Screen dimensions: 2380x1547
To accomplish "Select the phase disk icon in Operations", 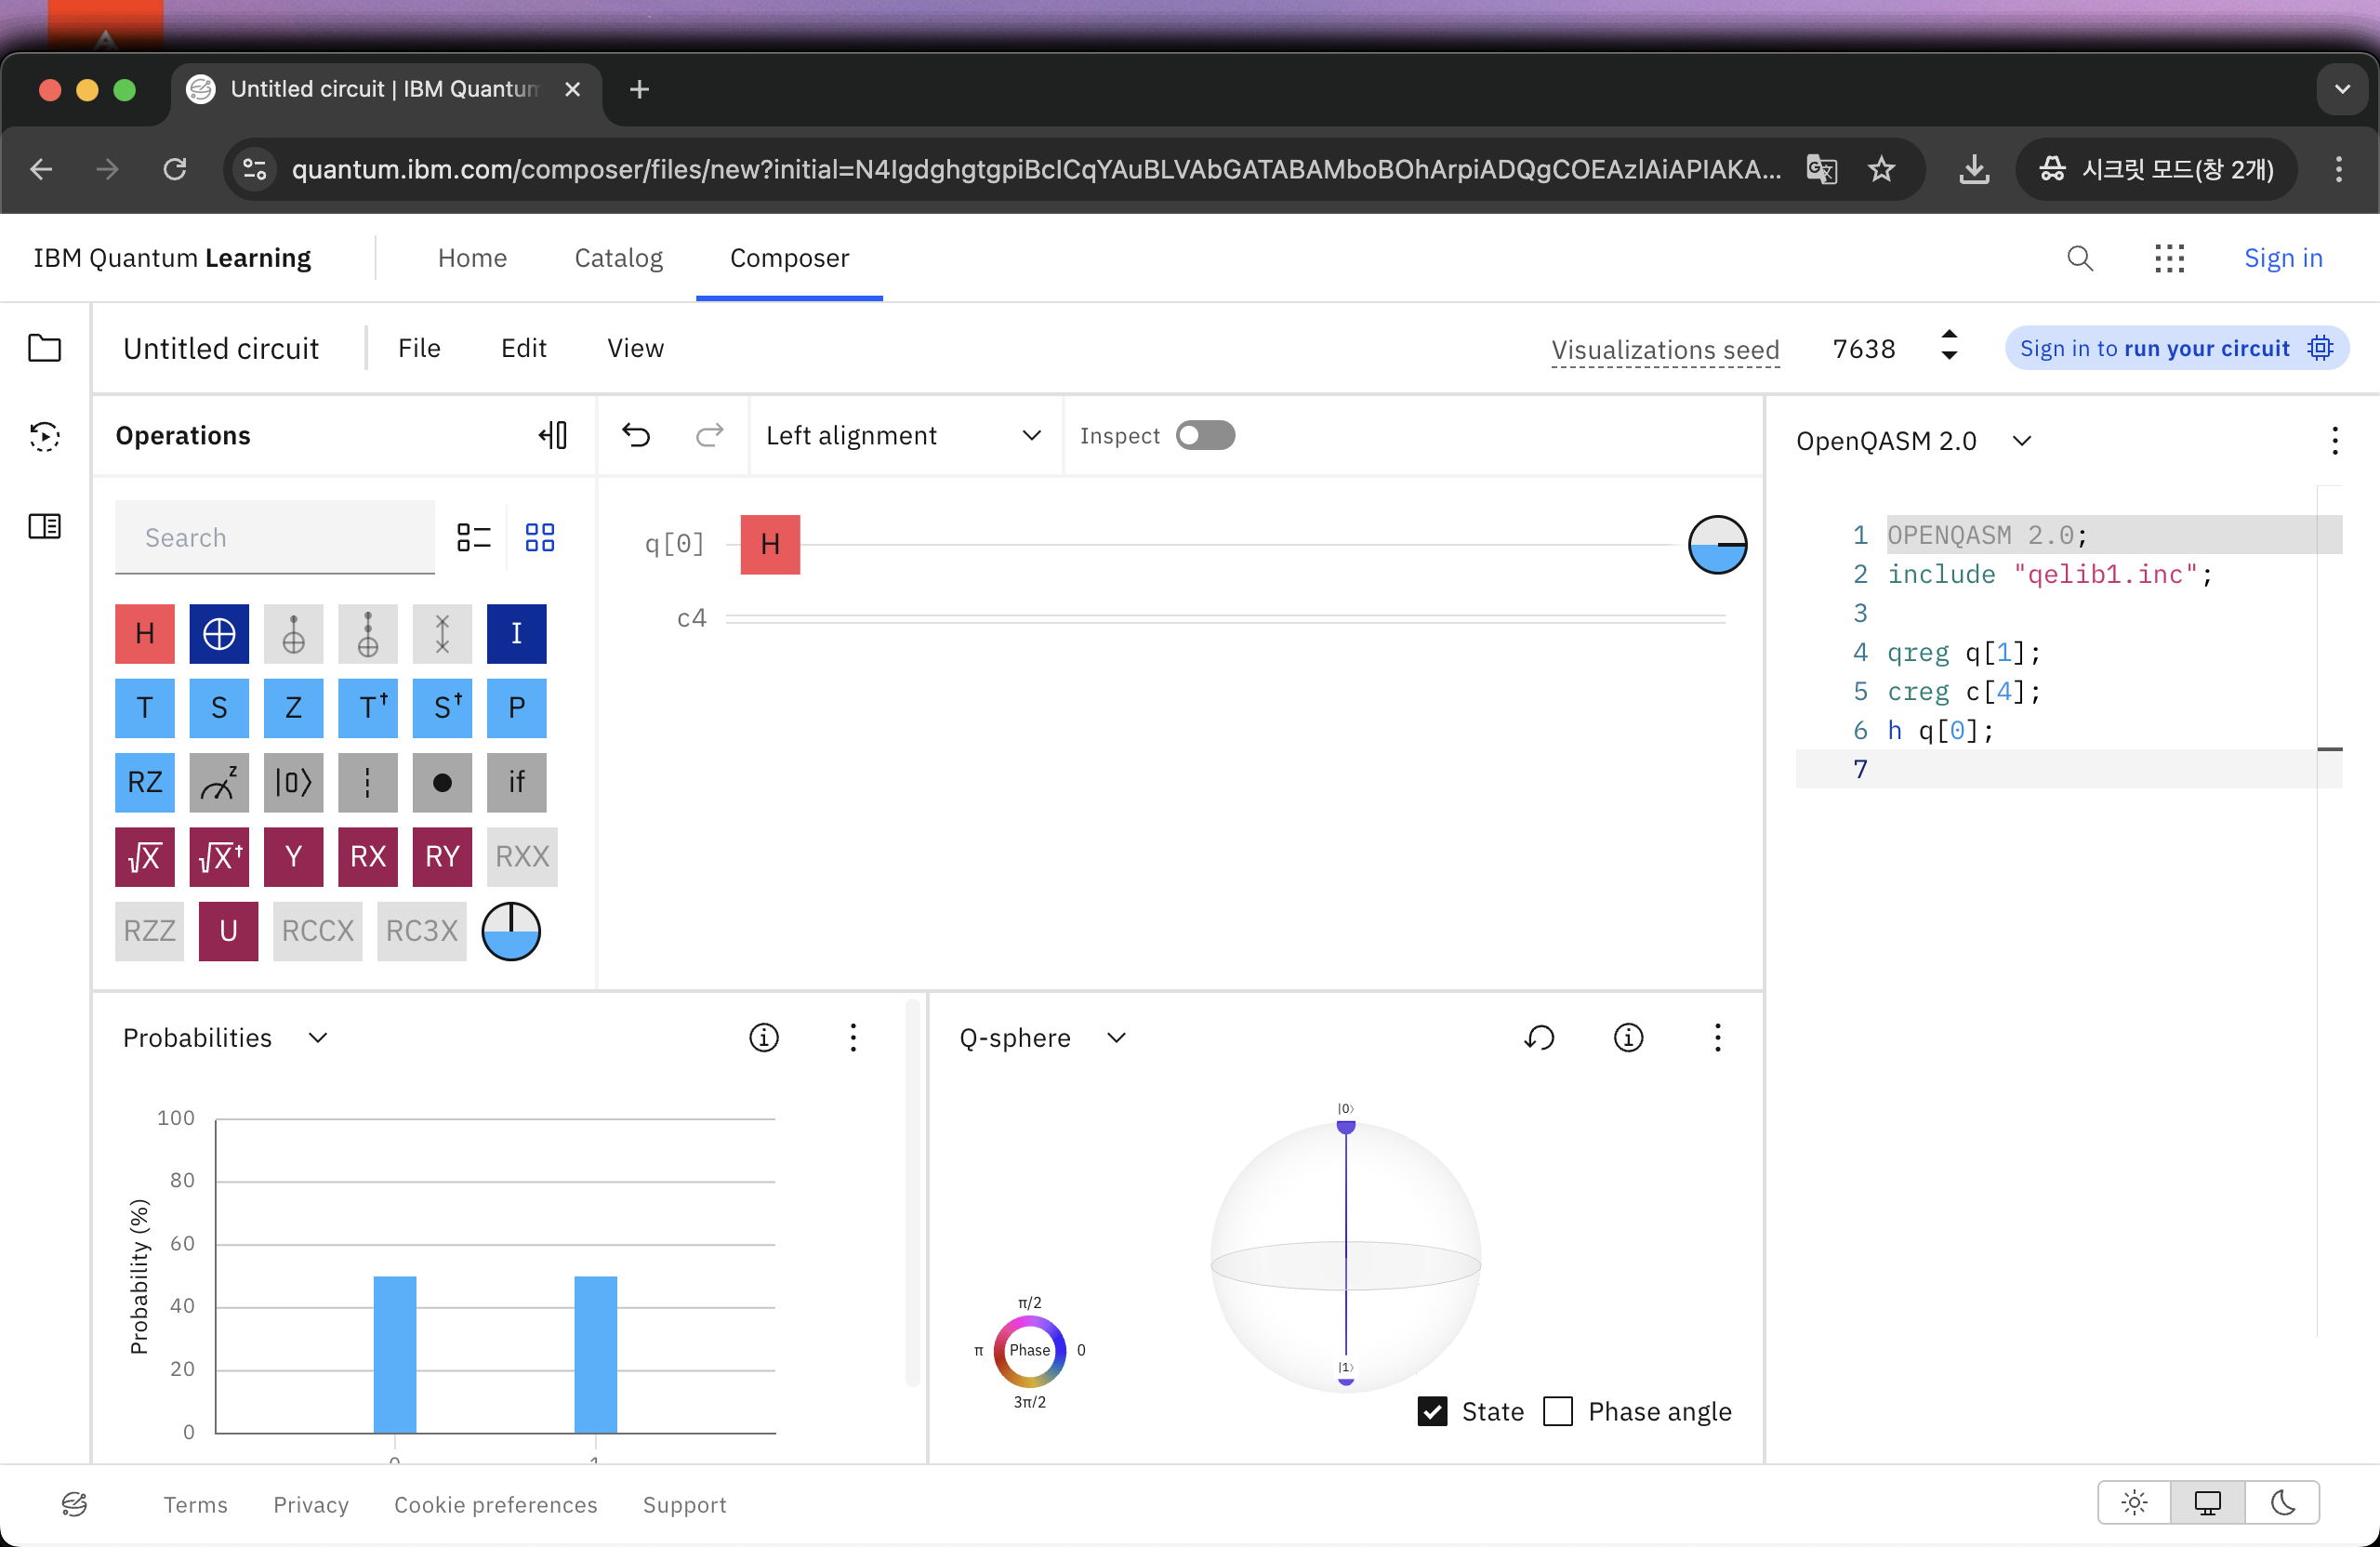I will [511, 931].
